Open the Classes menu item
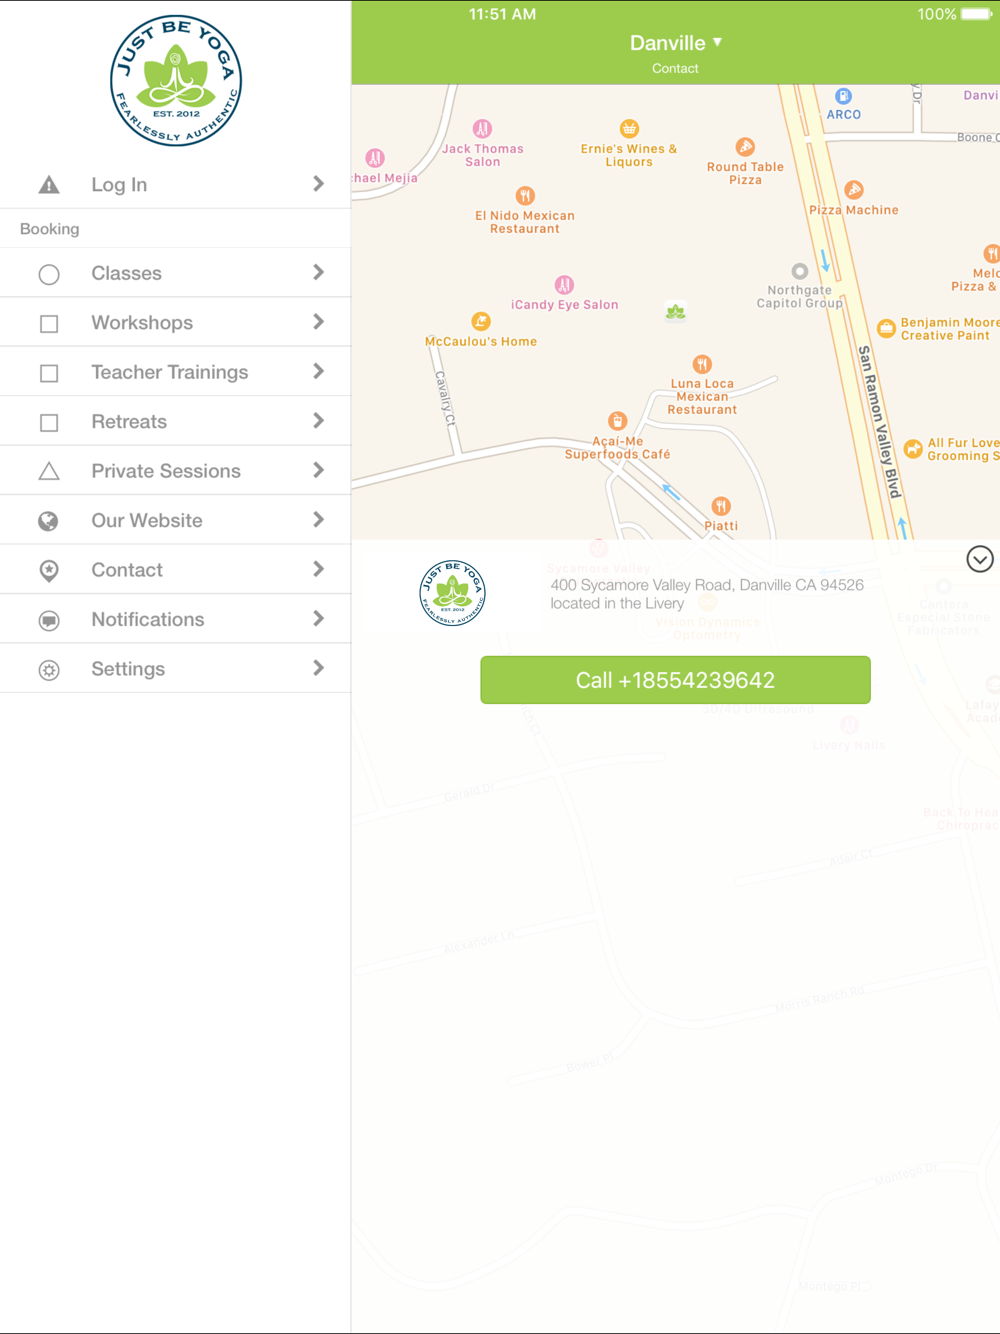This screenshot has width=1000, height=1334. [175, 273]
